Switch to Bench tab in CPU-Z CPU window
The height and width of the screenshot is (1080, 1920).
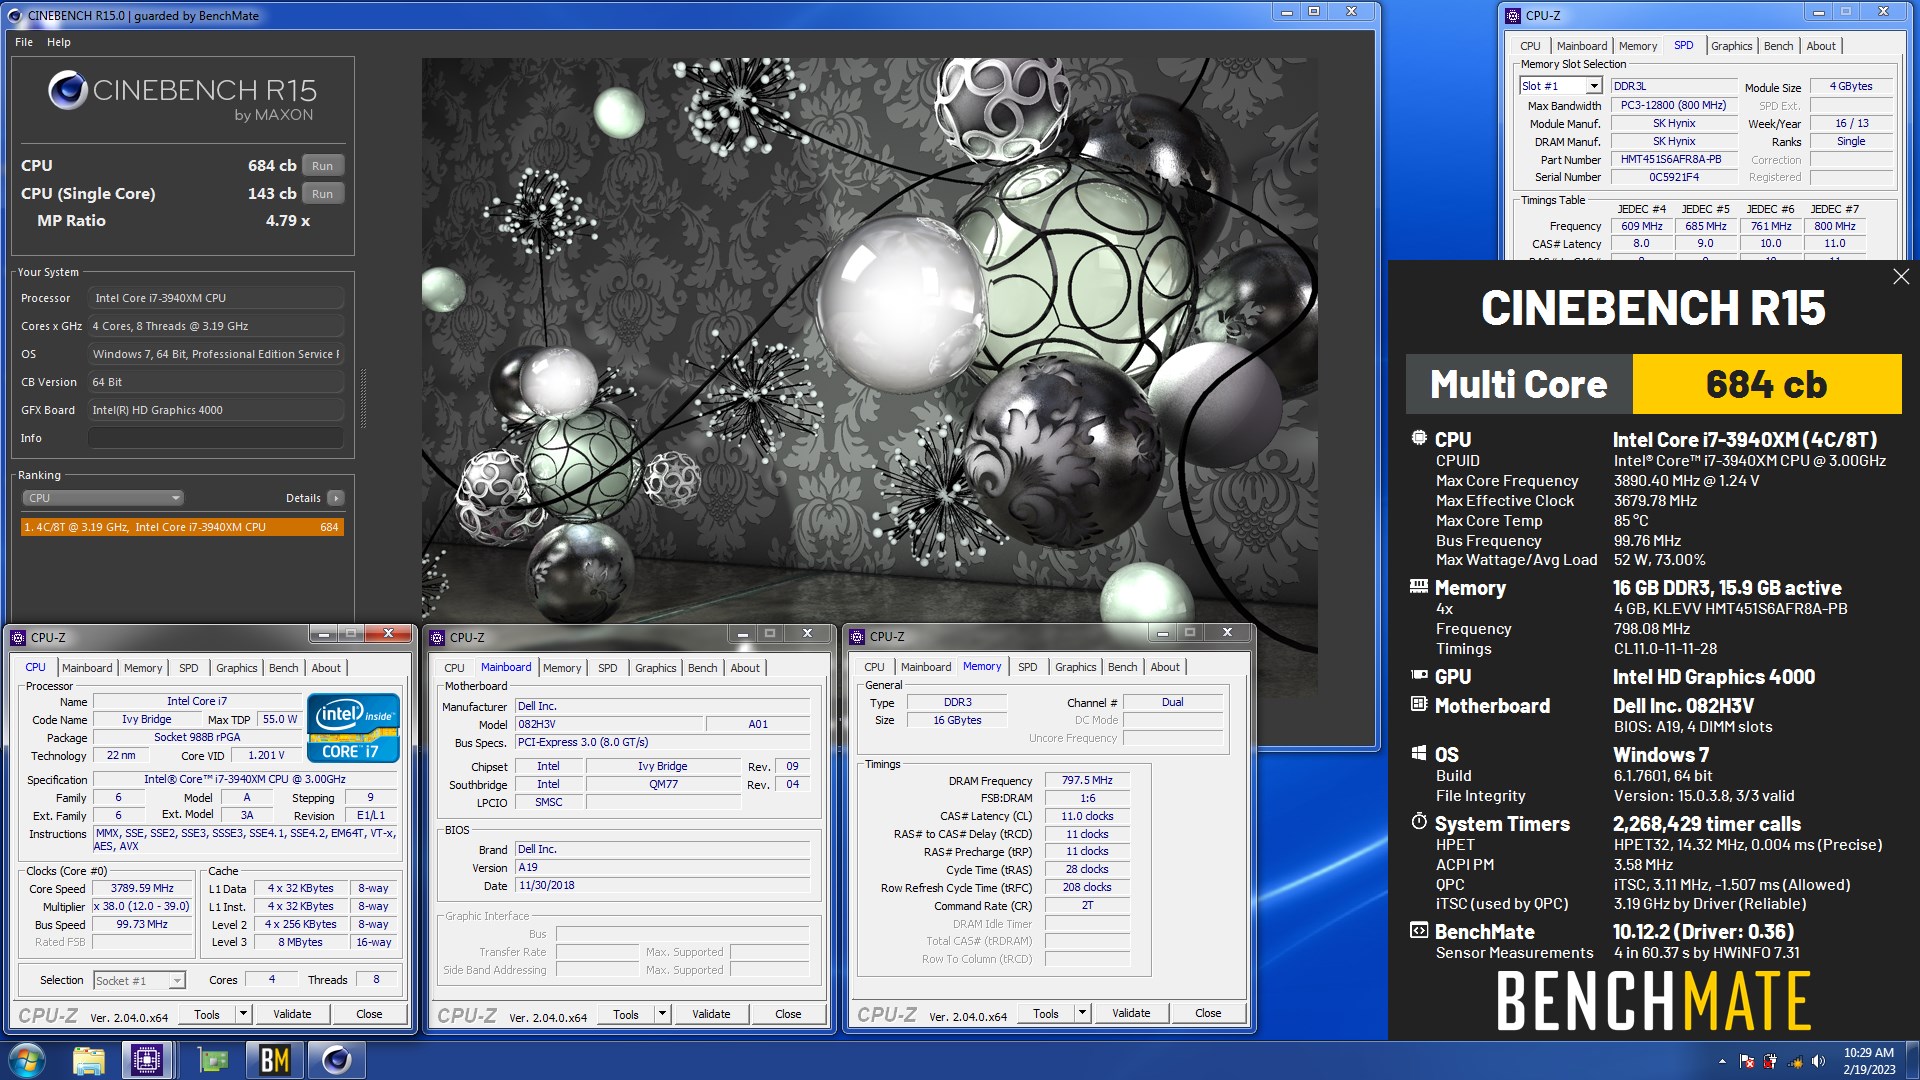[284, 668]
